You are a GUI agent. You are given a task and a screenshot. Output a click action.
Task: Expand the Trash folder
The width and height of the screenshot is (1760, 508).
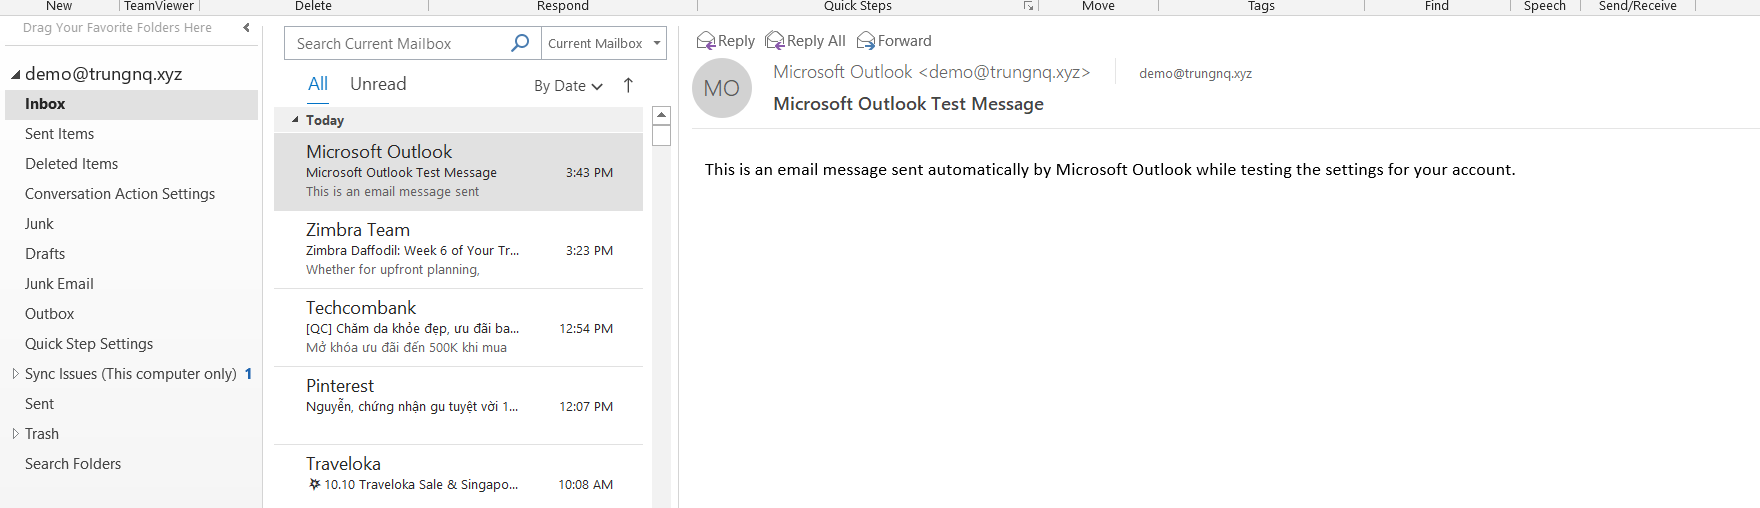[x=15, y=434]
